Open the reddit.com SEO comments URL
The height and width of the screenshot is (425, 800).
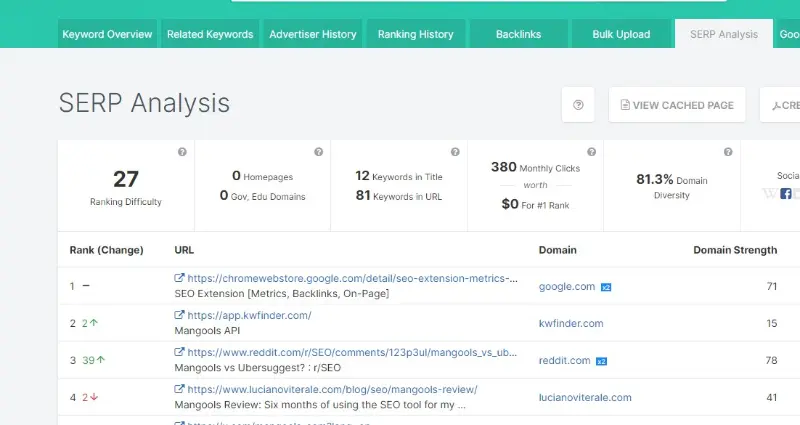point(352,352)
